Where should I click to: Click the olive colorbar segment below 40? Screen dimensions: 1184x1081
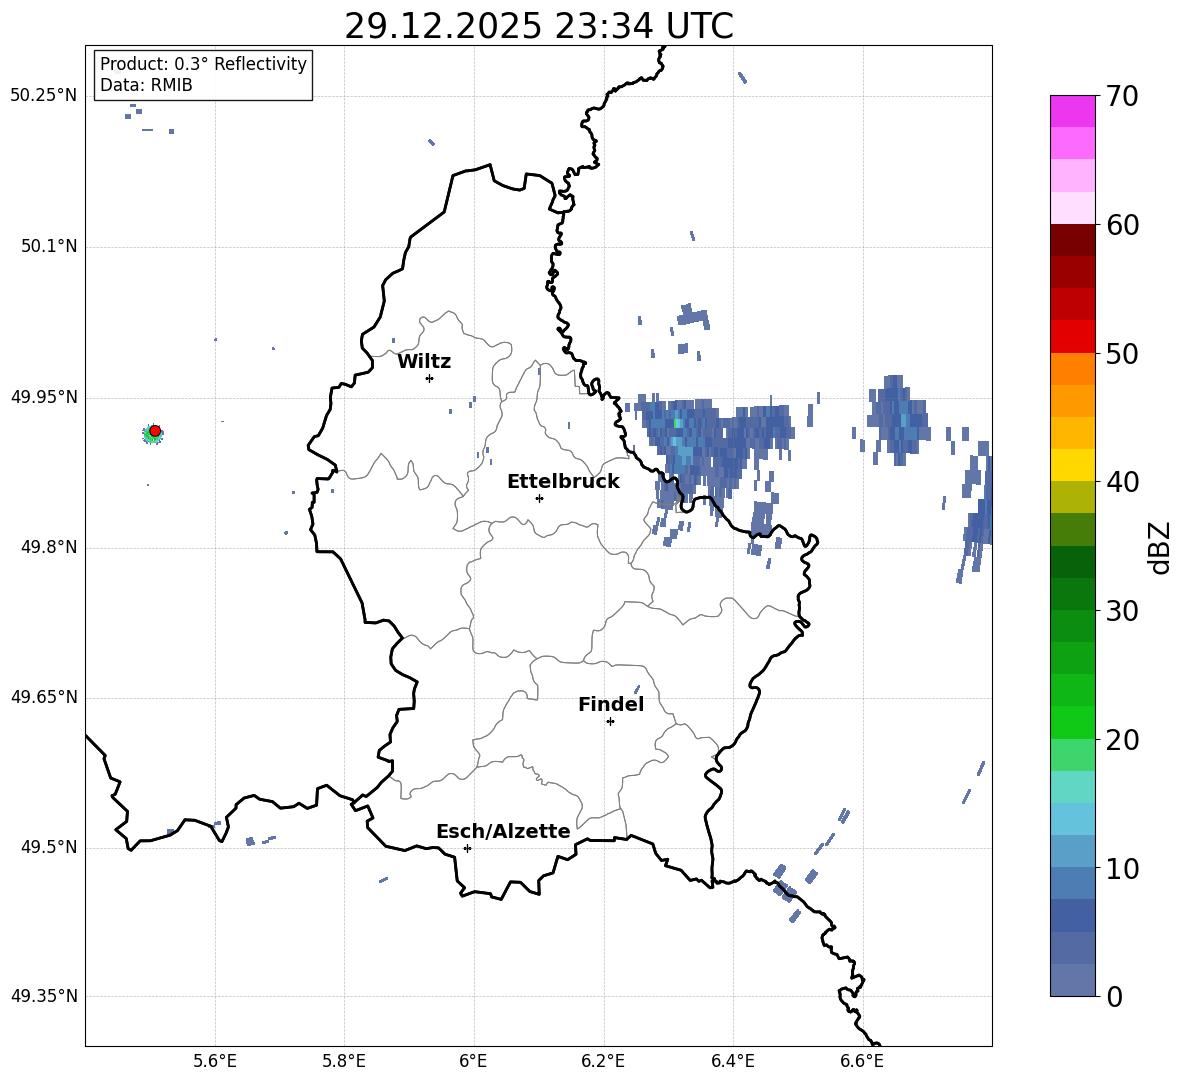[x=1073, y=497]
